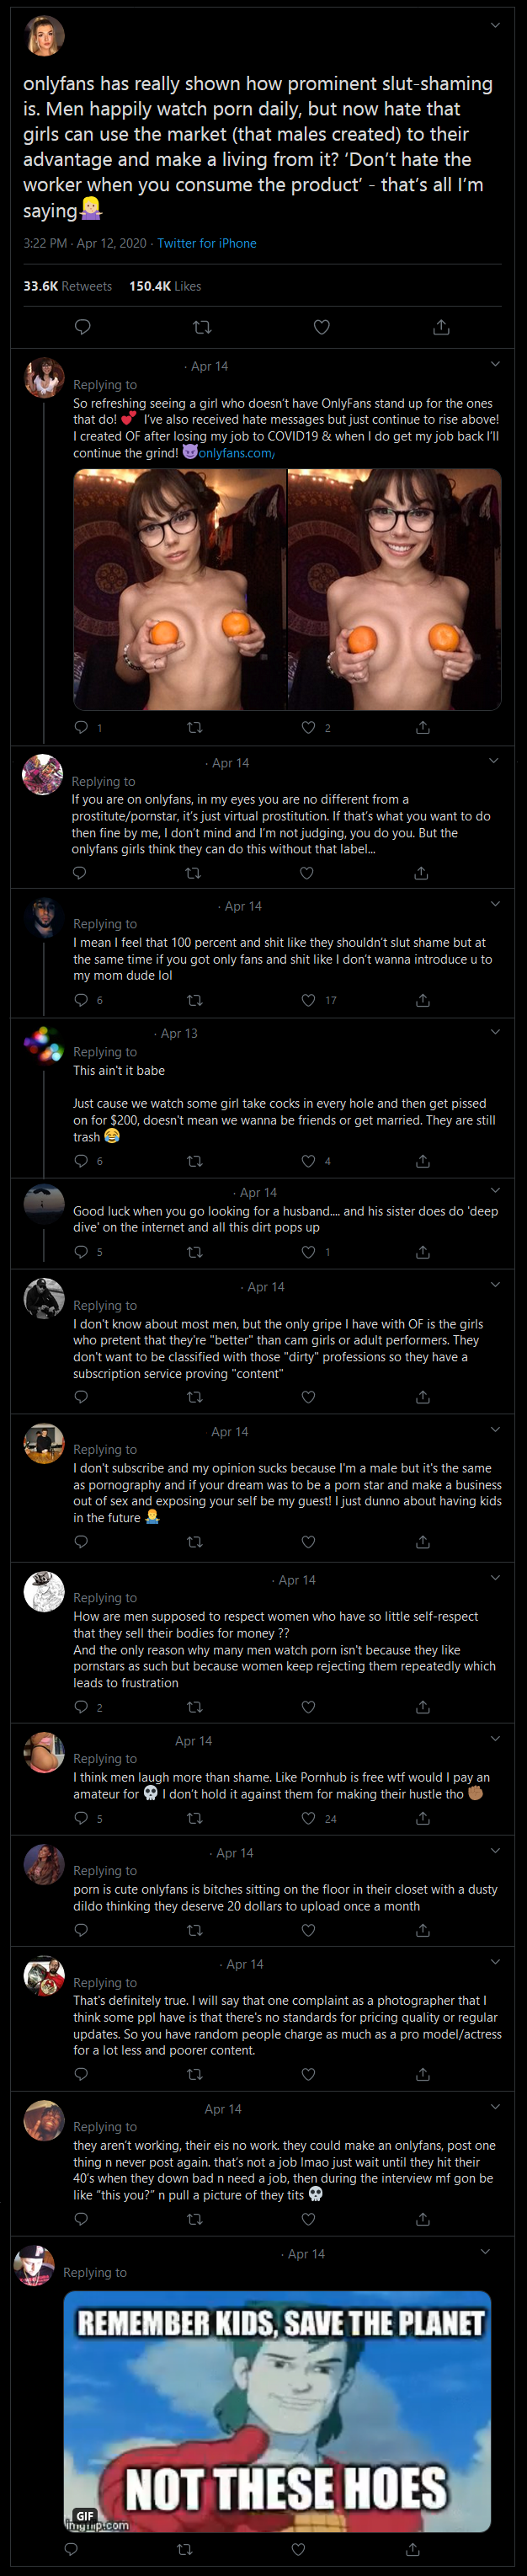Like the 'This ain't it babe' reply
527x2576 pixels.
point(309,1161)
